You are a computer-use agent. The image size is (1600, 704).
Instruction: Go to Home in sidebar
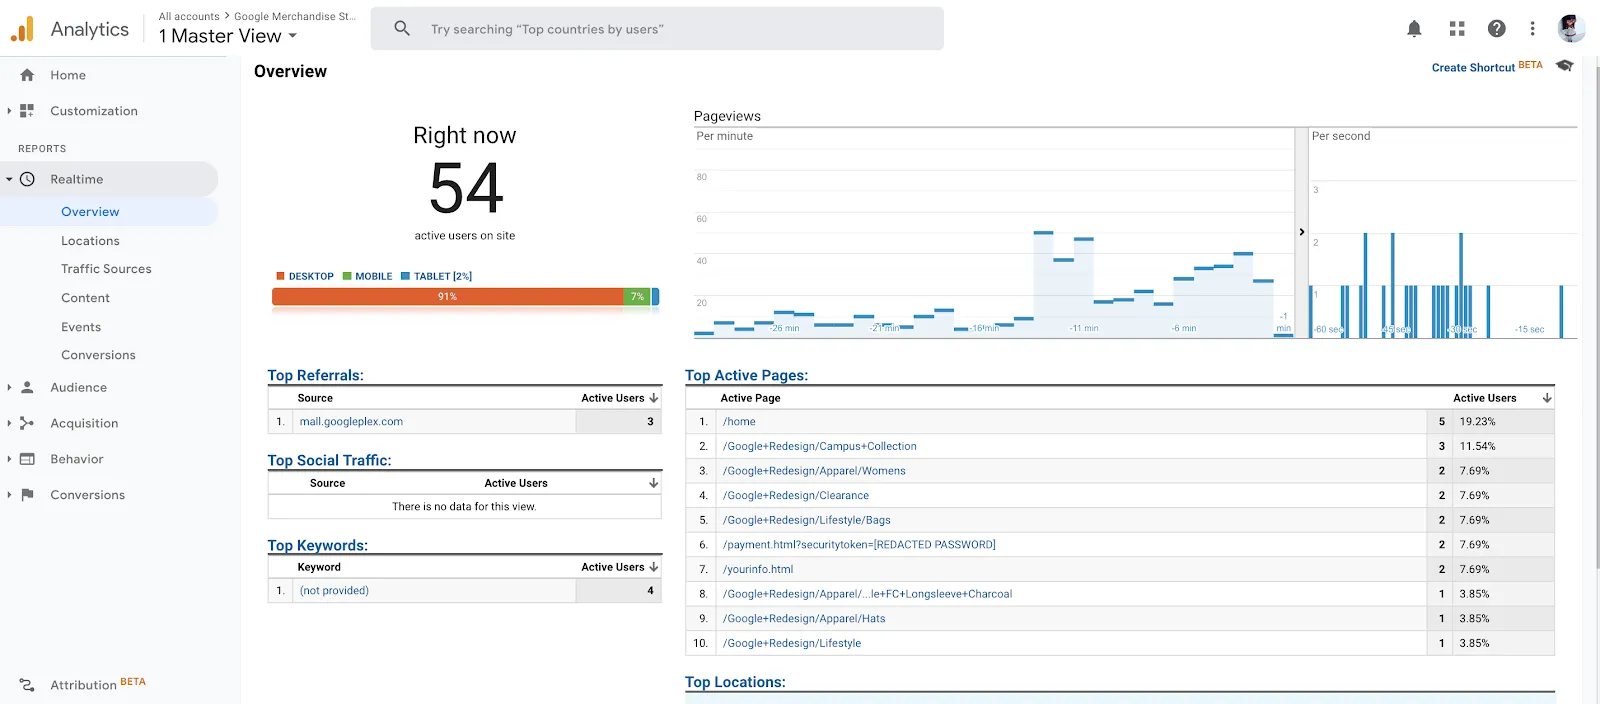(68, 75)
